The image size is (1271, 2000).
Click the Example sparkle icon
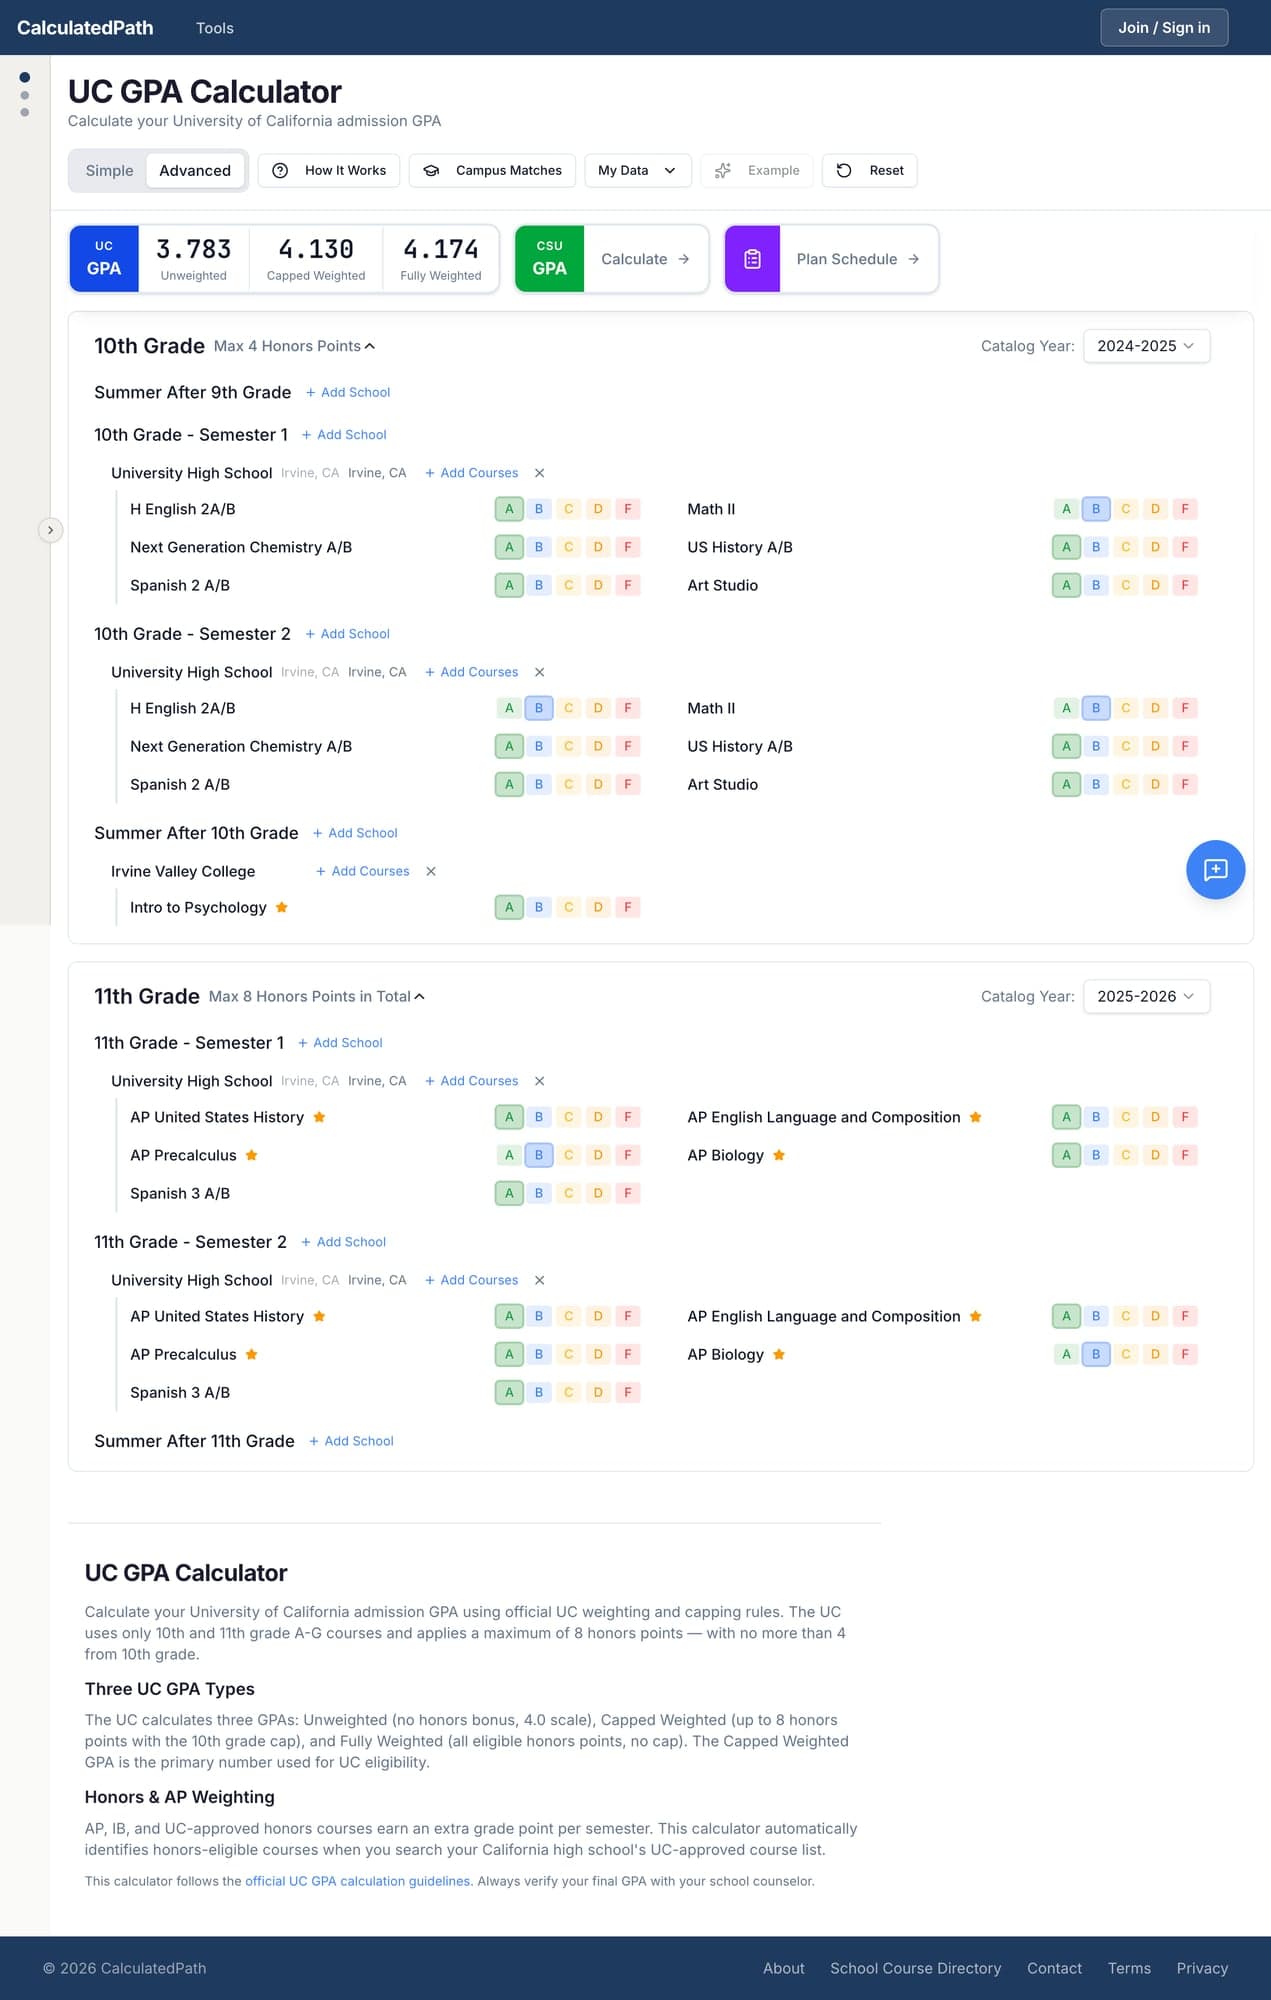tap(723, 171)
